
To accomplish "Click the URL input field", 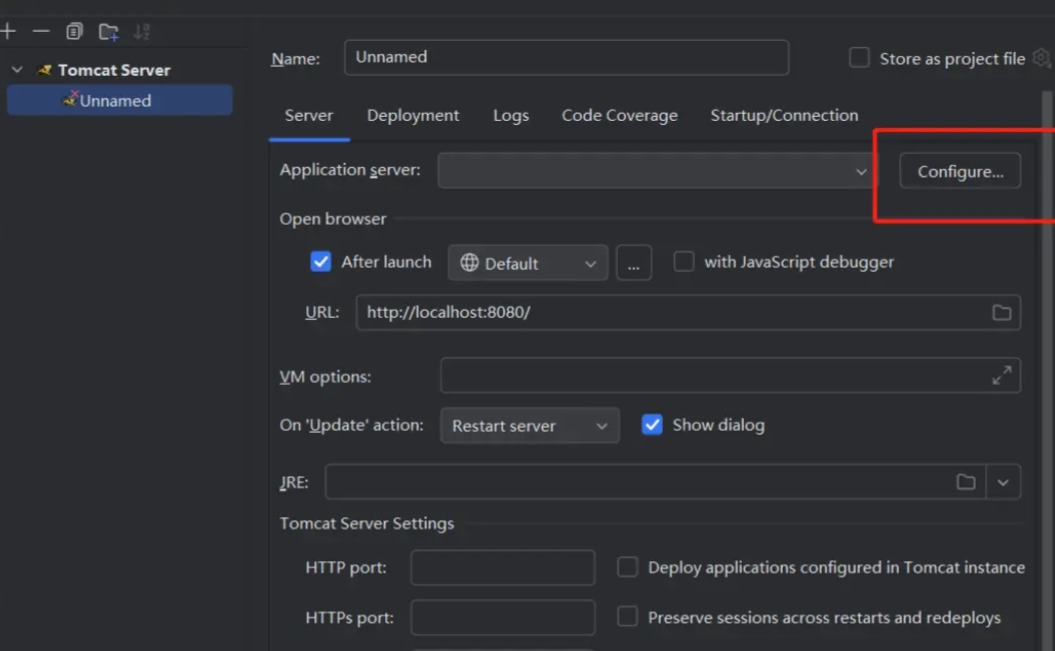I will (688, 313).
